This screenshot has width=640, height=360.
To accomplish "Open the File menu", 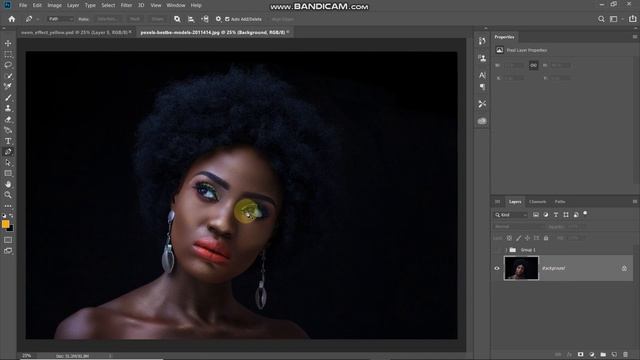I will point(23,5).
